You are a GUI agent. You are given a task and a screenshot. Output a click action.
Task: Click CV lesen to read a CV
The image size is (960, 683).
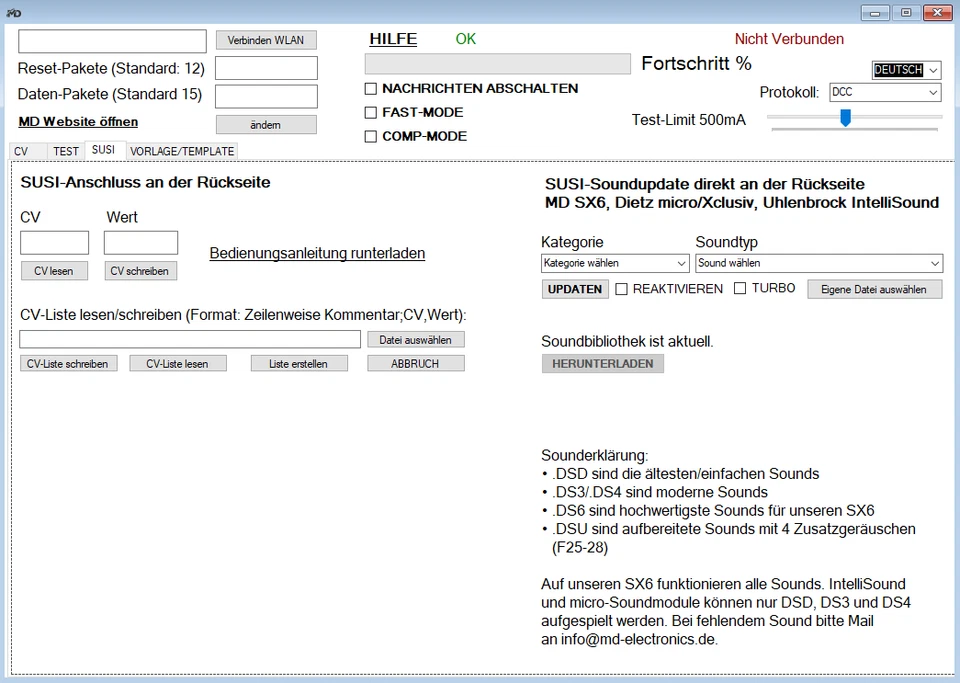click(x=54, y=270)
